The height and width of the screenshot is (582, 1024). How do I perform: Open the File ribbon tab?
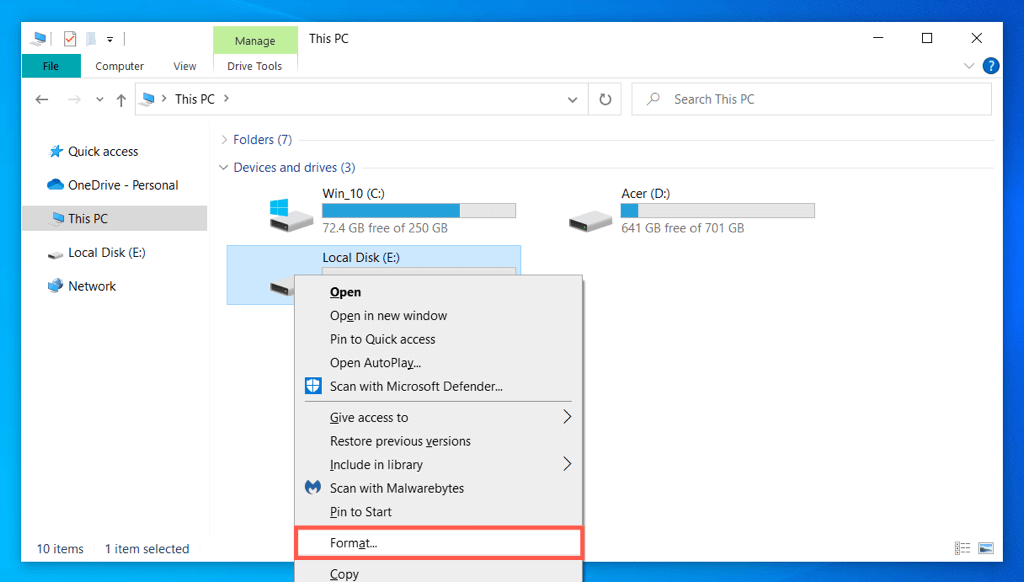pos(50,66)
